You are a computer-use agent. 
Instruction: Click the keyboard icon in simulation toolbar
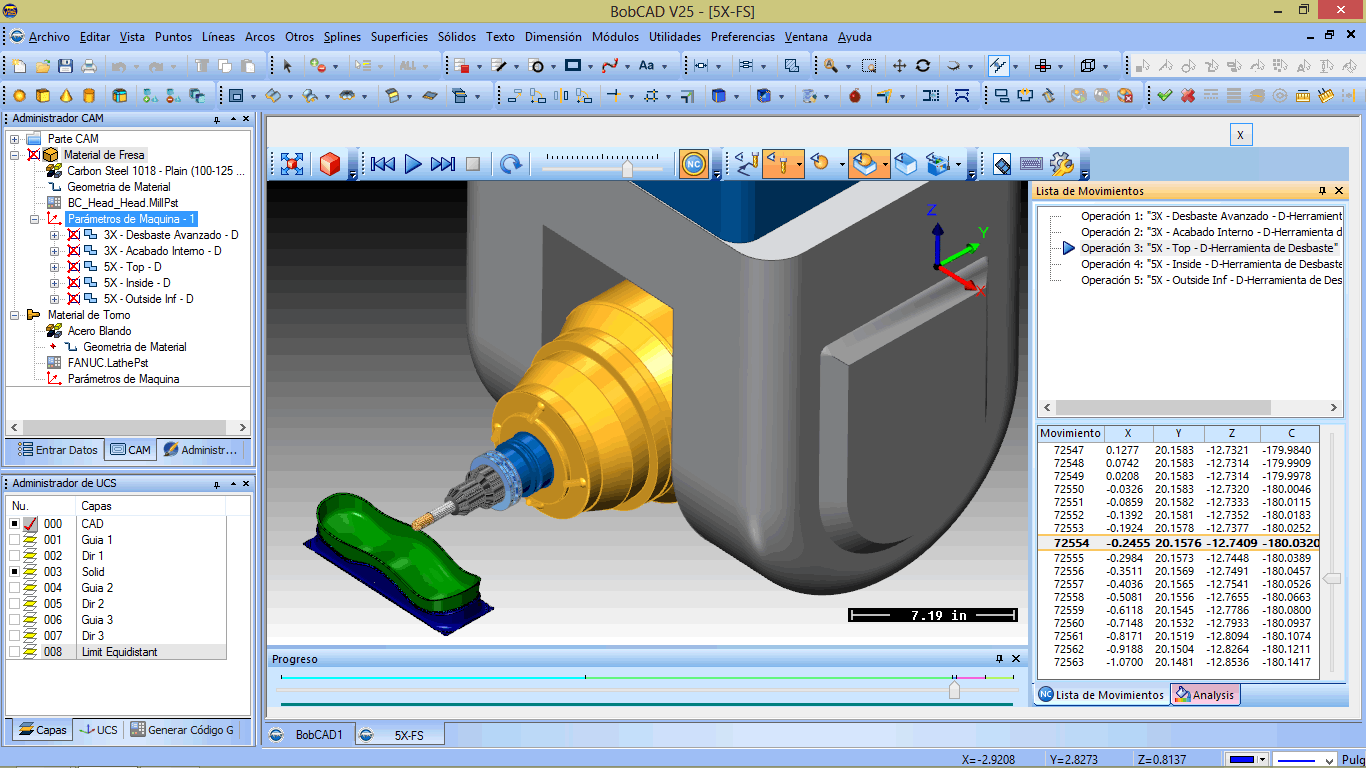(1031, 164)
